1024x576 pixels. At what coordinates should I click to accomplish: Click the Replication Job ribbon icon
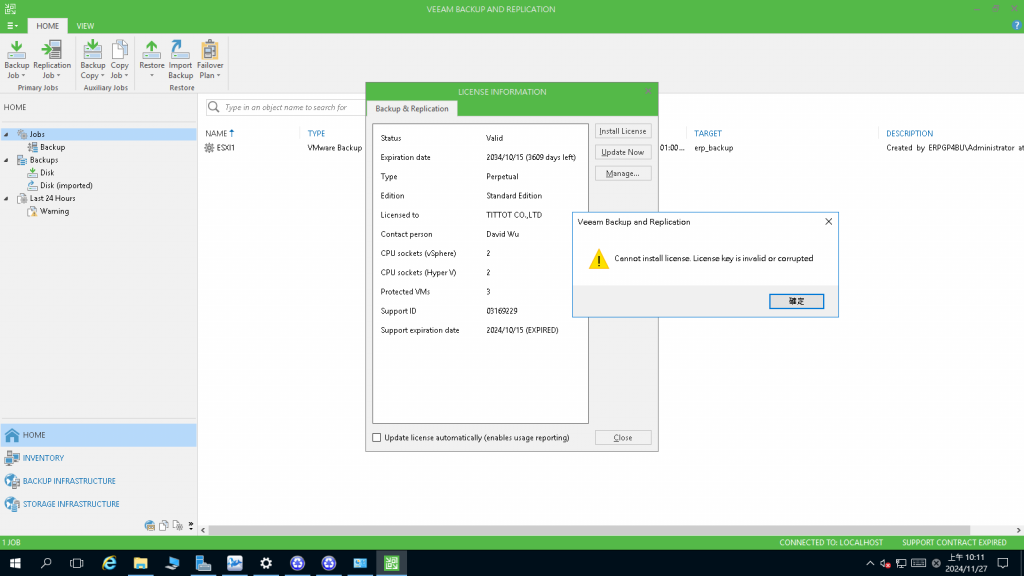pos(52,59)
